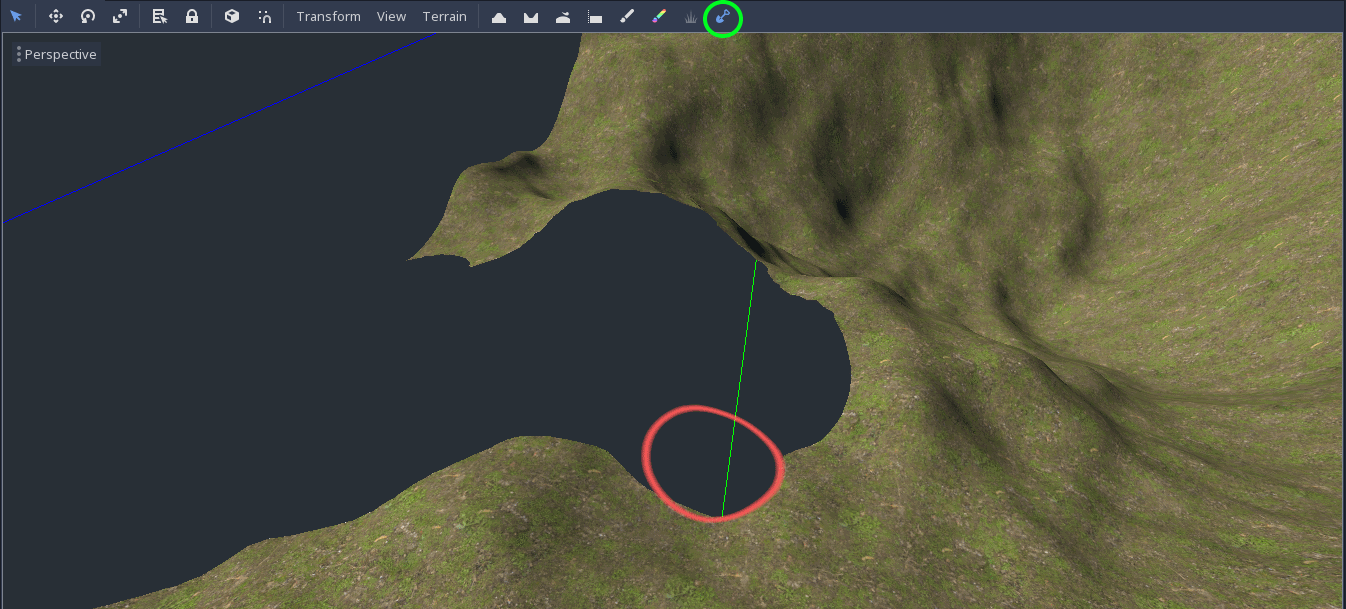
Task: Open the View menu
Action: (391, 16)
